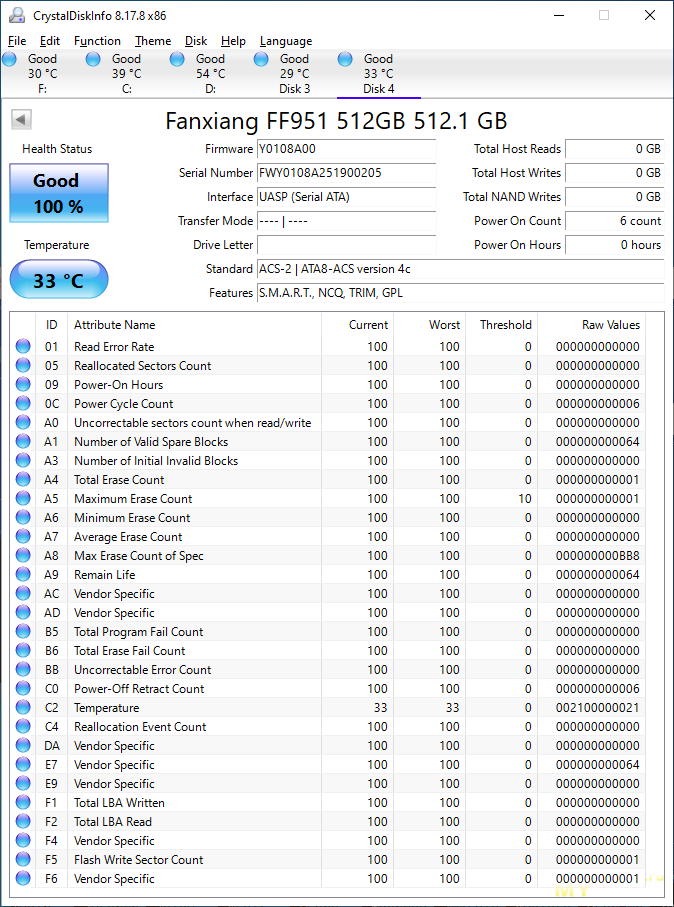Open the Edit menu
674x907 pixels.
50,41
